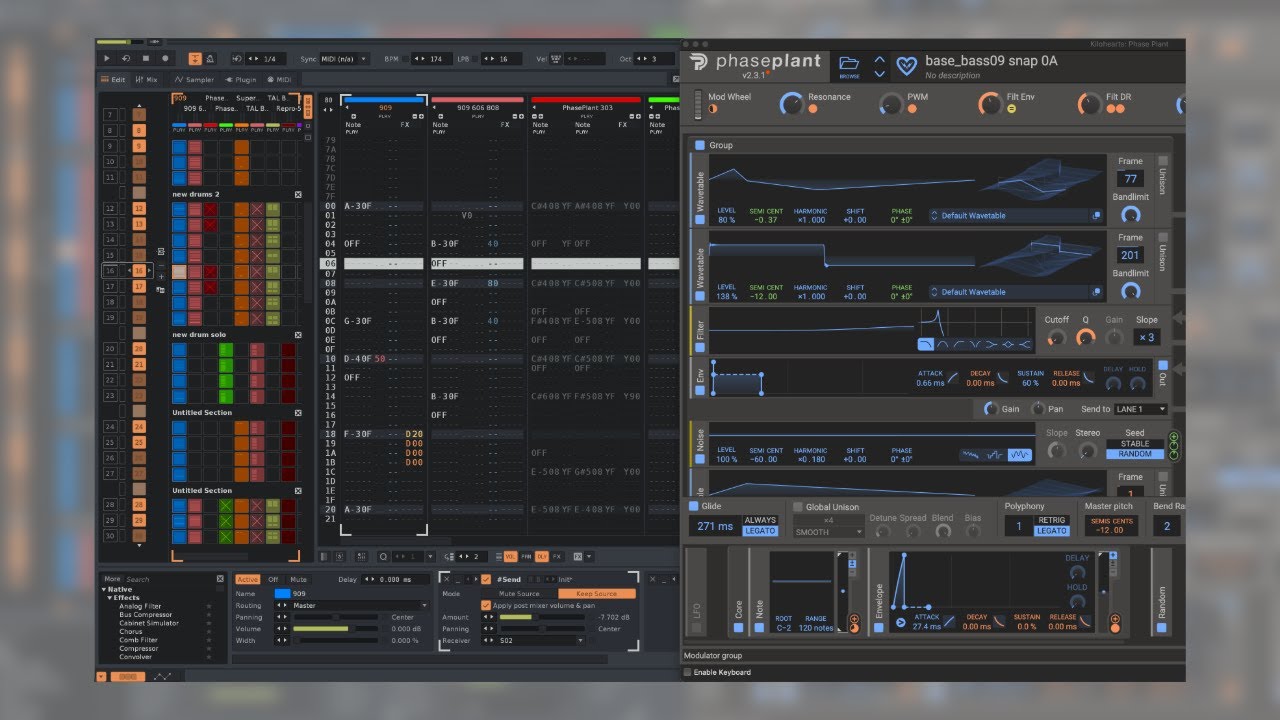Select Analog Filter in effects list
The image size is (1280, 720).
tap(140, 606)
